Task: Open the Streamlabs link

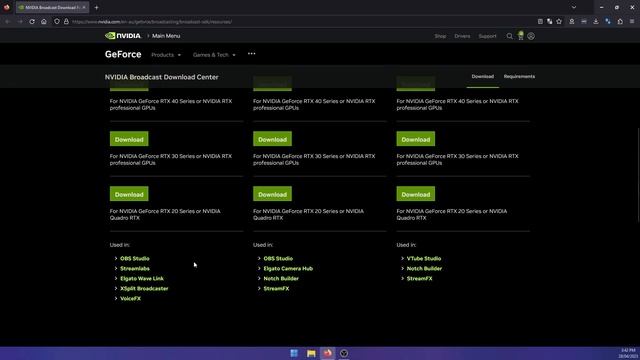Action: [135, 269]
